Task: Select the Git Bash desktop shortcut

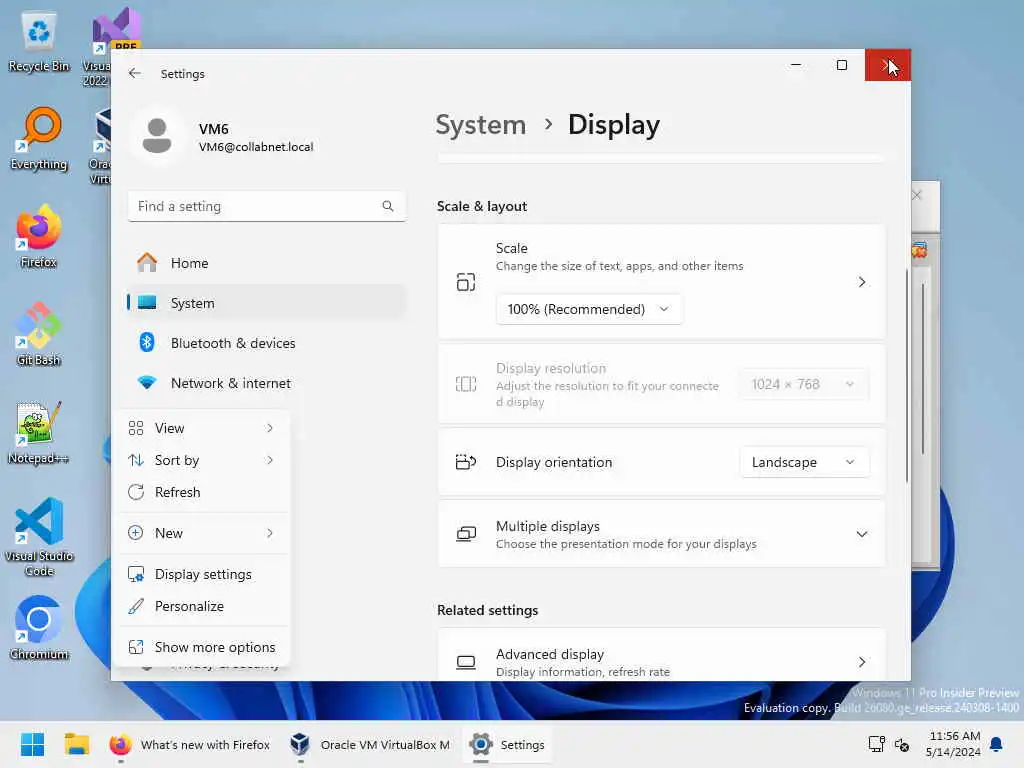Action: (39, 334)
